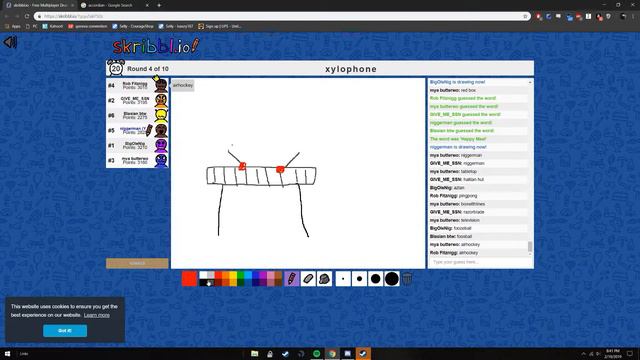Screen dimensions: 640x360
Task: Open the Learn more cookie link
Action: [97, 315]
